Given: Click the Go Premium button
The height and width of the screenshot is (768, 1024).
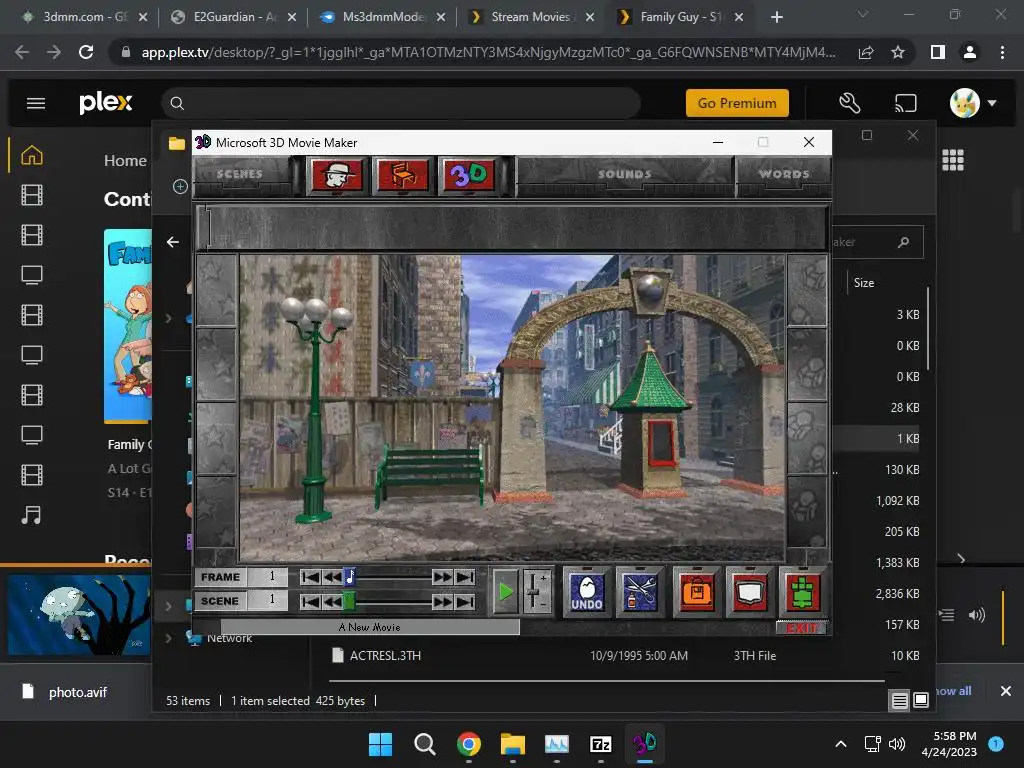Looking at the screenshot, I should tap(737, 103).
